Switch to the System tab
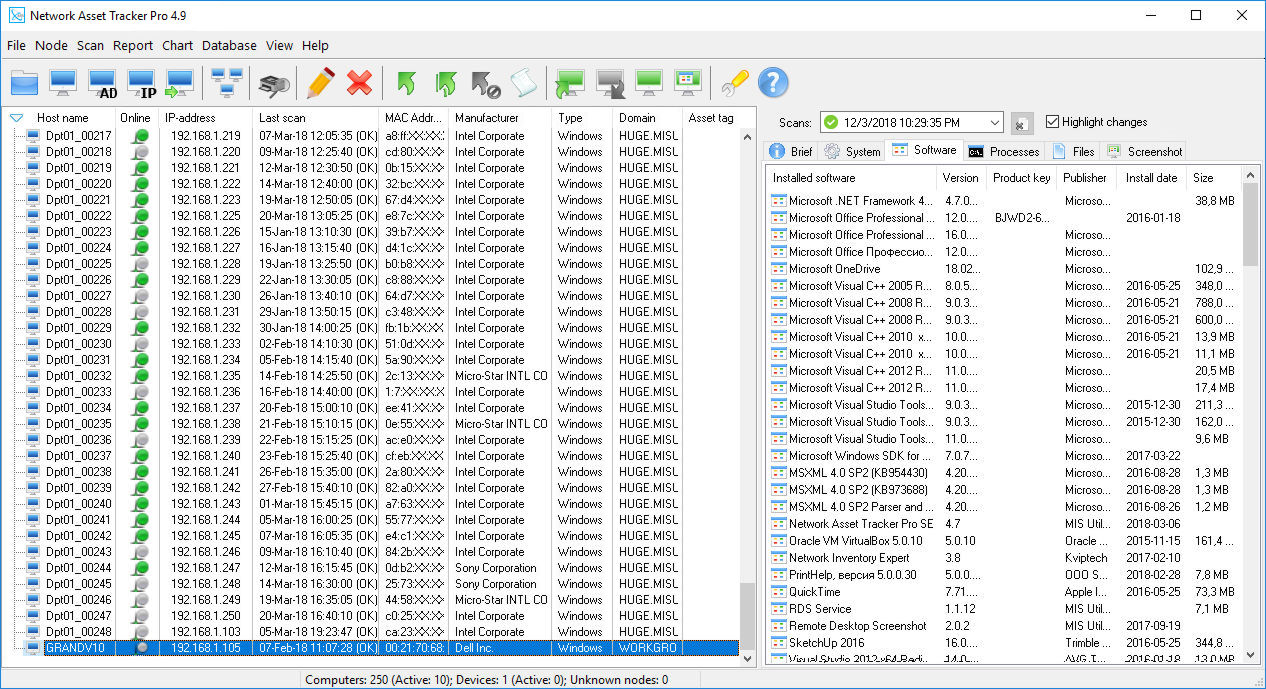Screen dimensions: 1266x689 pos(852,151)
